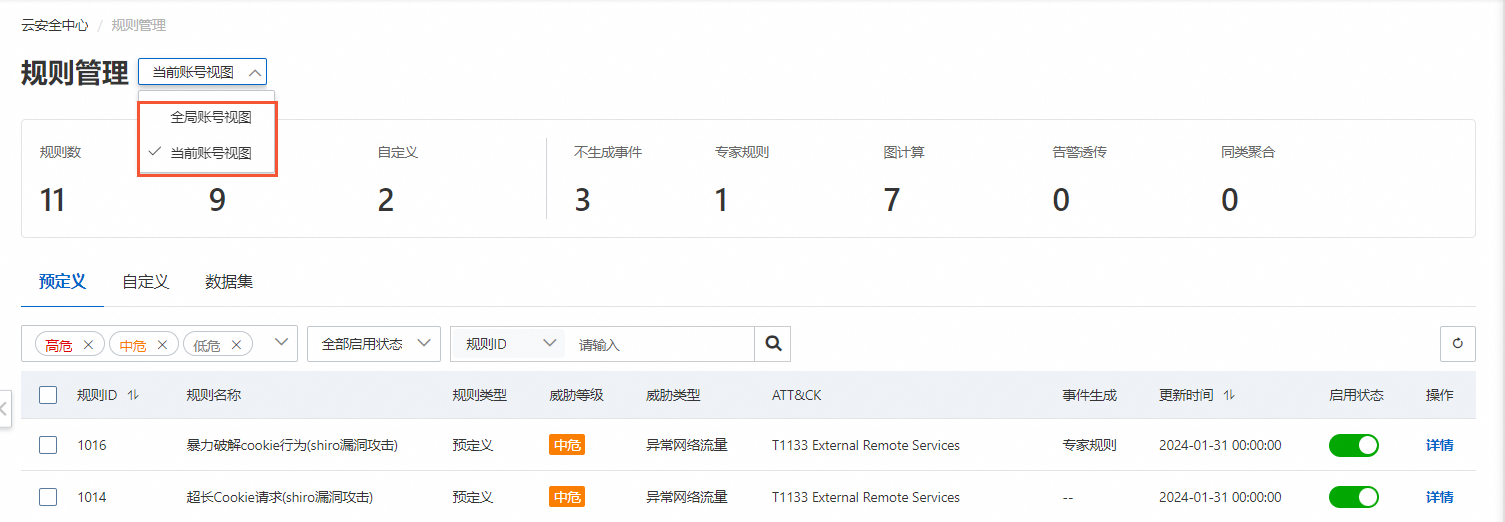Remove the 低危 filter tag
1505x522 pixels.
point(236,344)
